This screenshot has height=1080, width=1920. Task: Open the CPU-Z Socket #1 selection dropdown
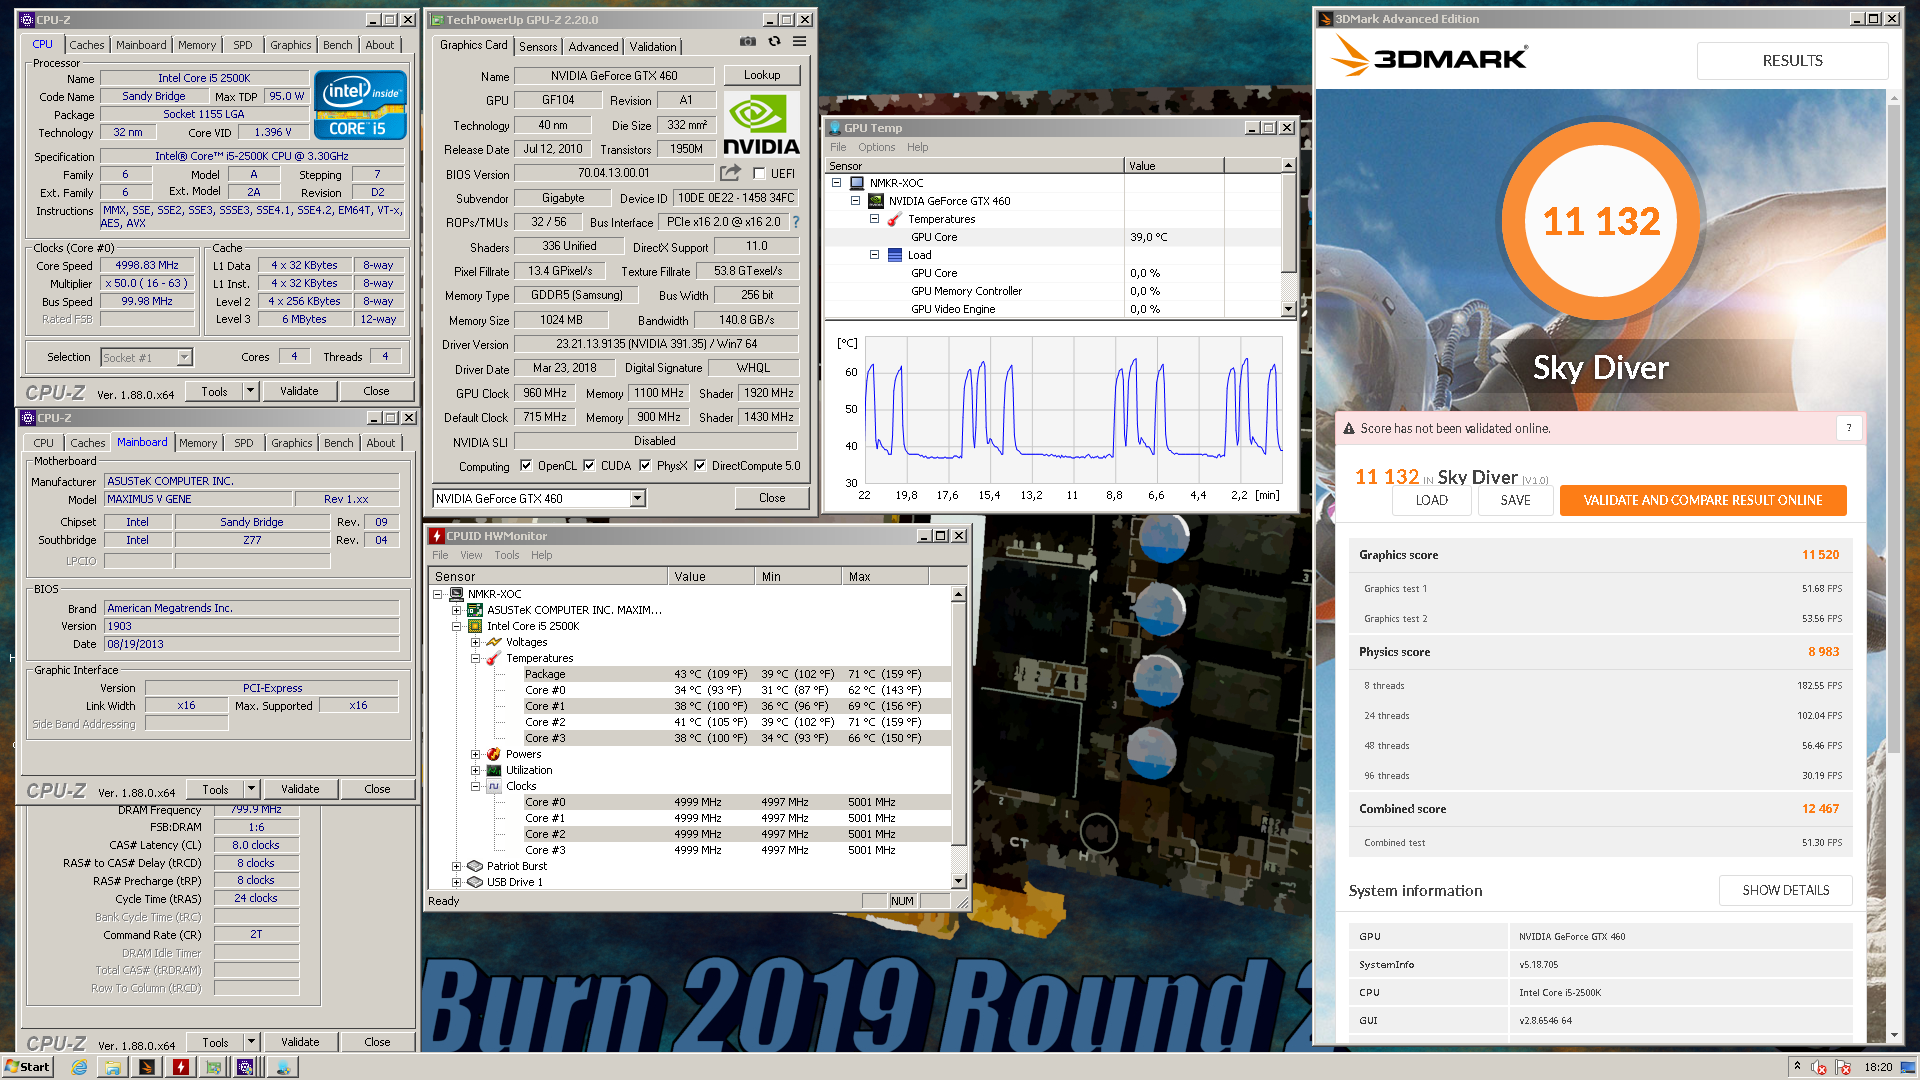(x=184, y=357)
